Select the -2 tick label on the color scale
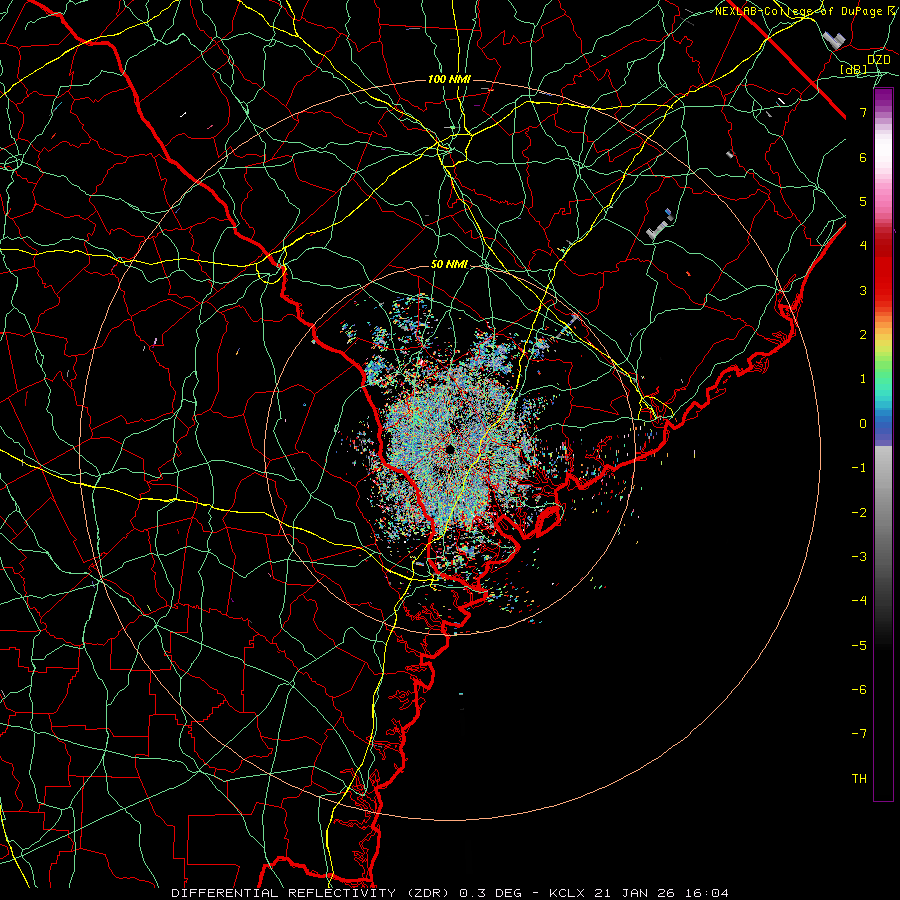Viewport: 900px width, 900px height. pyautogui.click(x=859, y=513)
